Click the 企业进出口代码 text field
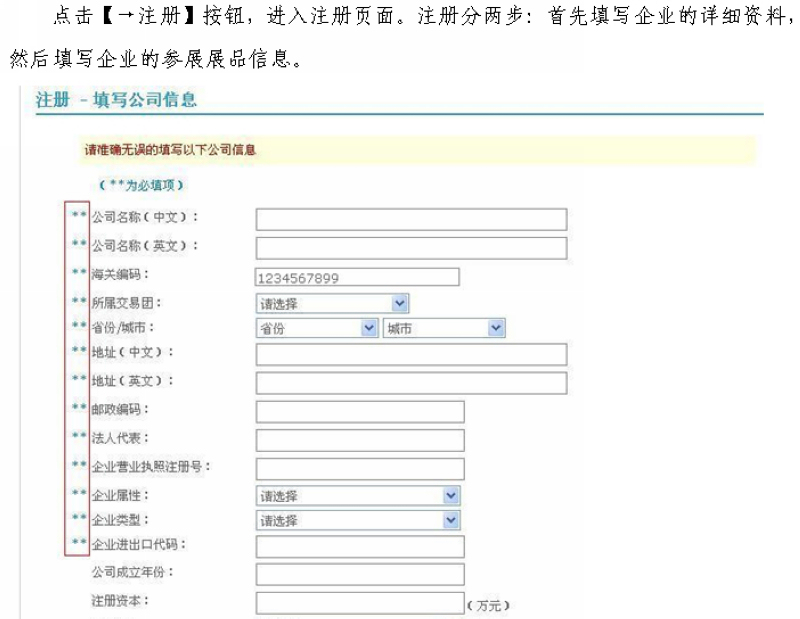Image resolution: width=800 pixels, height=619 pixels. coord(360,546)
